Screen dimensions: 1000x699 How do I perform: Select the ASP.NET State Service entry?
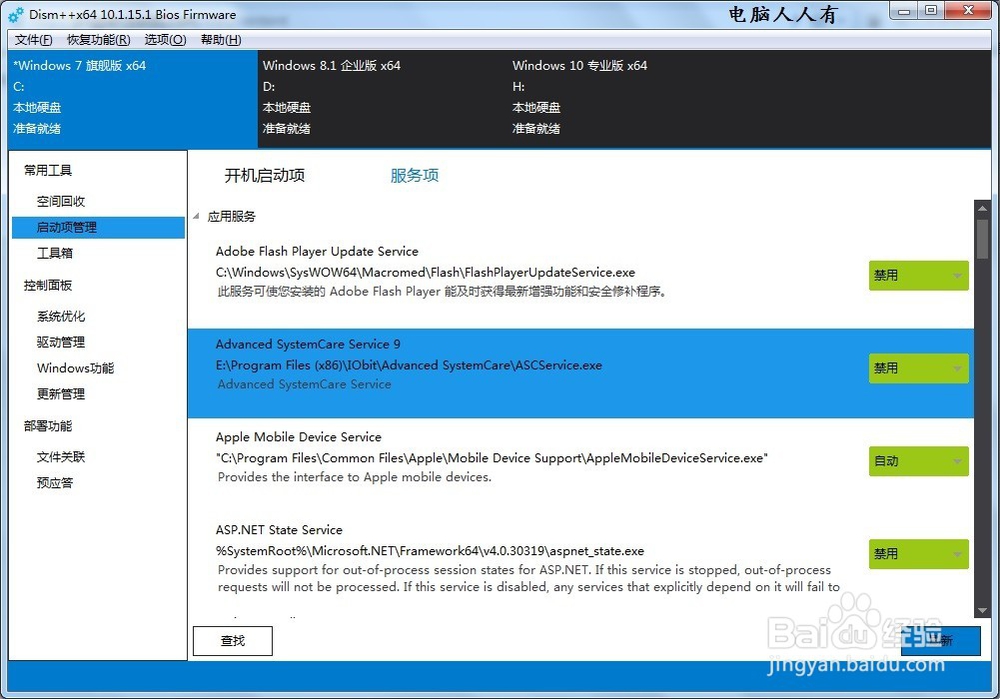tap(581, 558)
